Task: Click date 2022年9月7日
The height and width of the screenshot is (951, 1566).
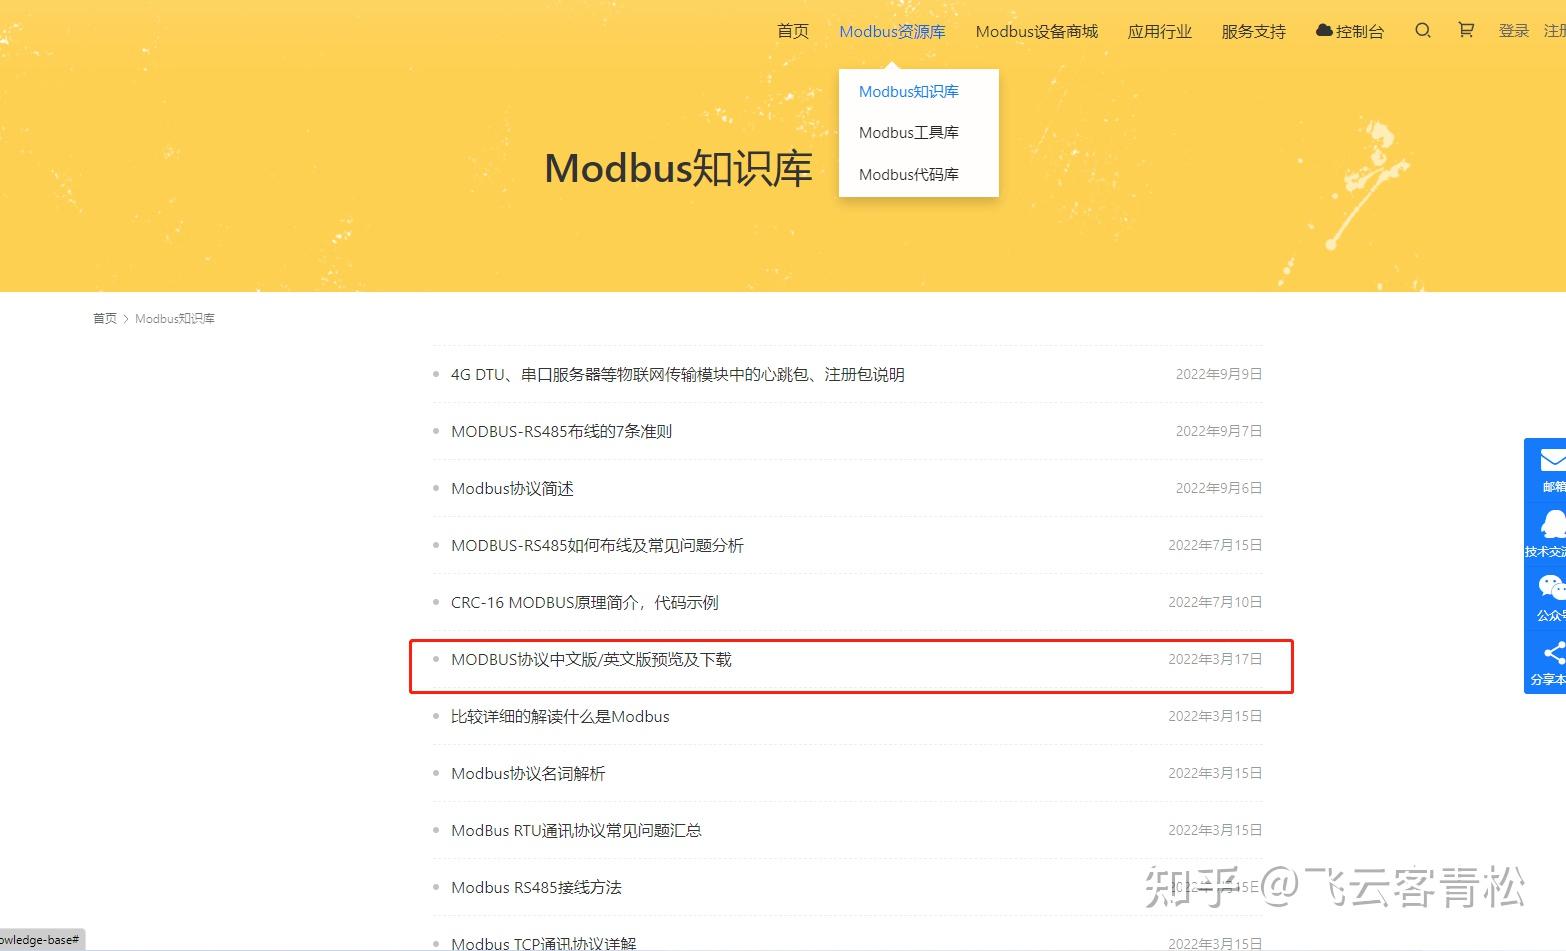Action: [1218, 431]
